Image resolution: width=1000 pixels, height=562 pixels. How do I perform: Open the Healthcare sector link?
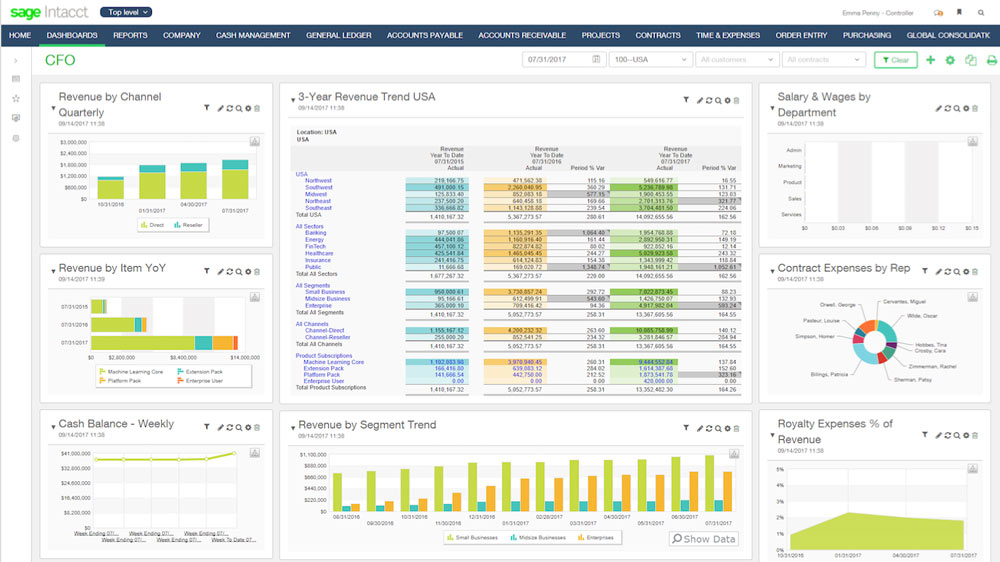point(319,253)
